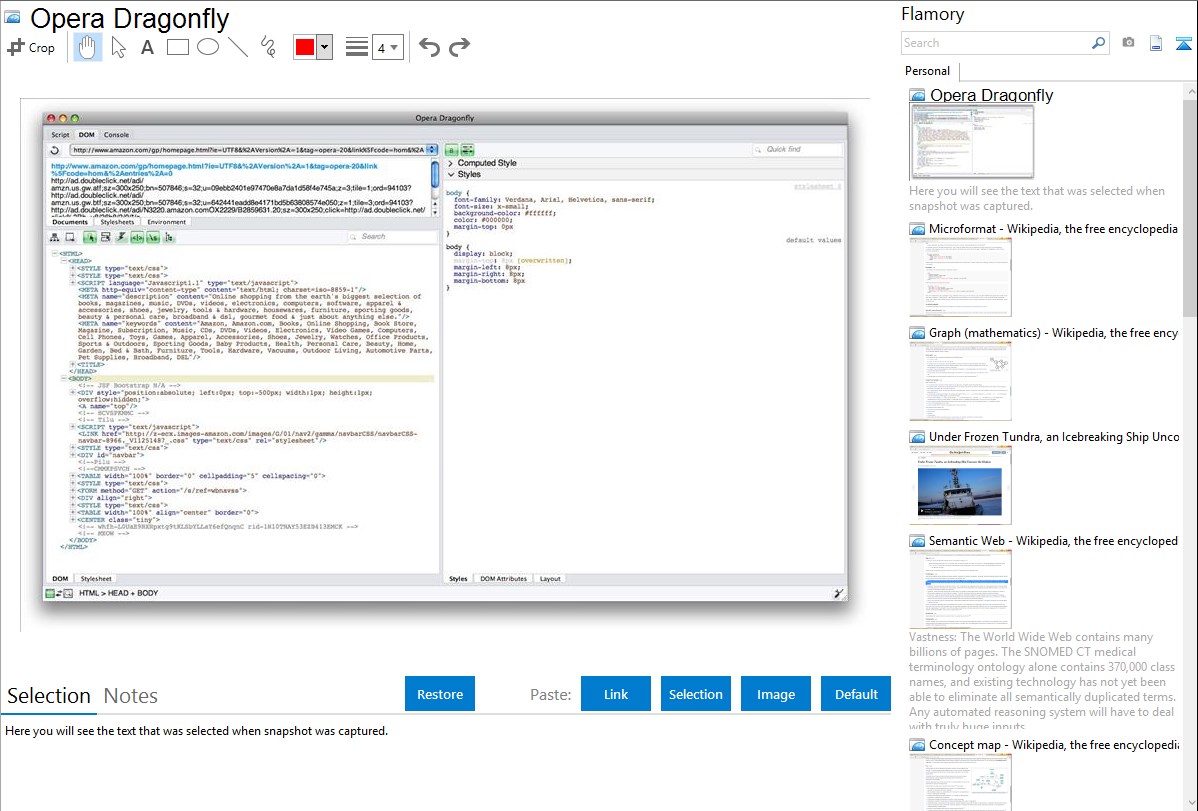The height and width of the screenshot is (811, 1198).
Task: Open Concept map - Wikipedia snapshot title
Action: coord(1054,744)
